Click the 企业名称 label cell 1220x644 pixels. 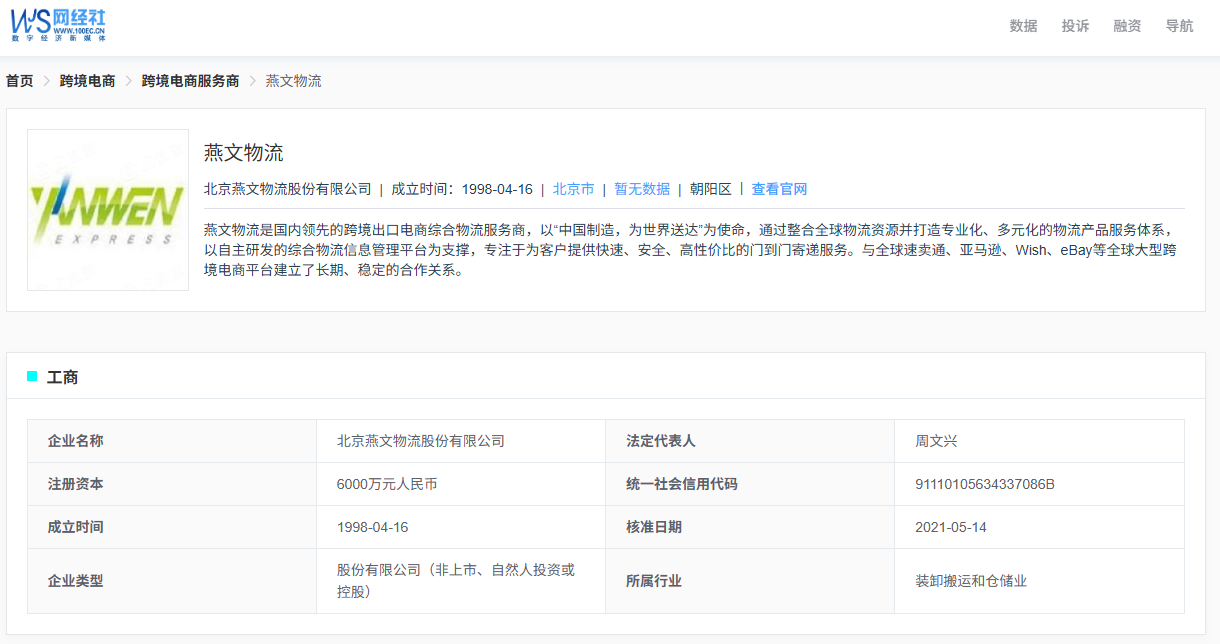click(x=172, y=441)
